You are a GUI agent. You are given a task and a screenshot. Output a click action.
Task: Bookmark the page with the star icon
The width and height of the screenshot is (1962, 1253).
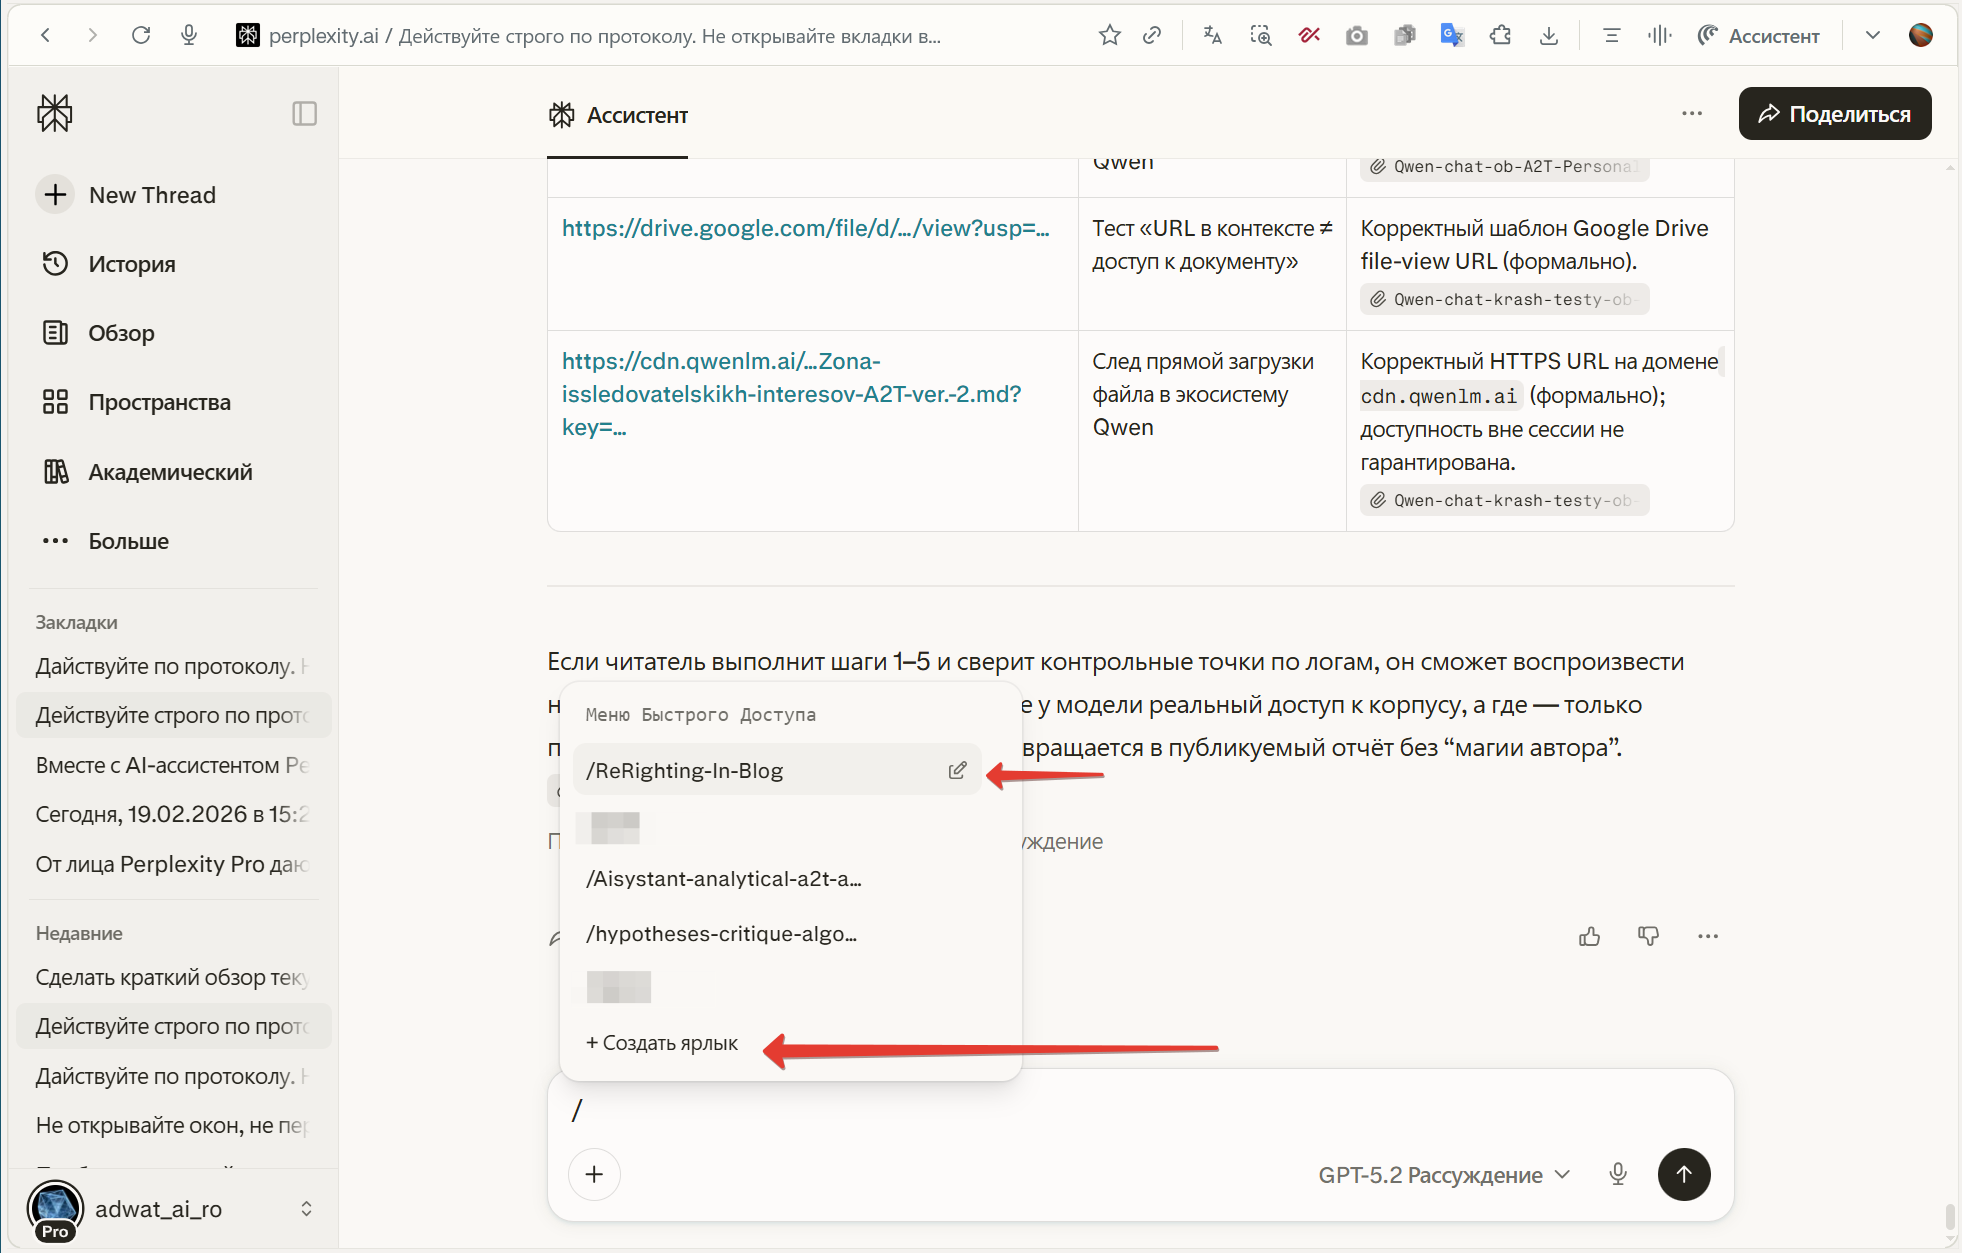click(1109, 36)
